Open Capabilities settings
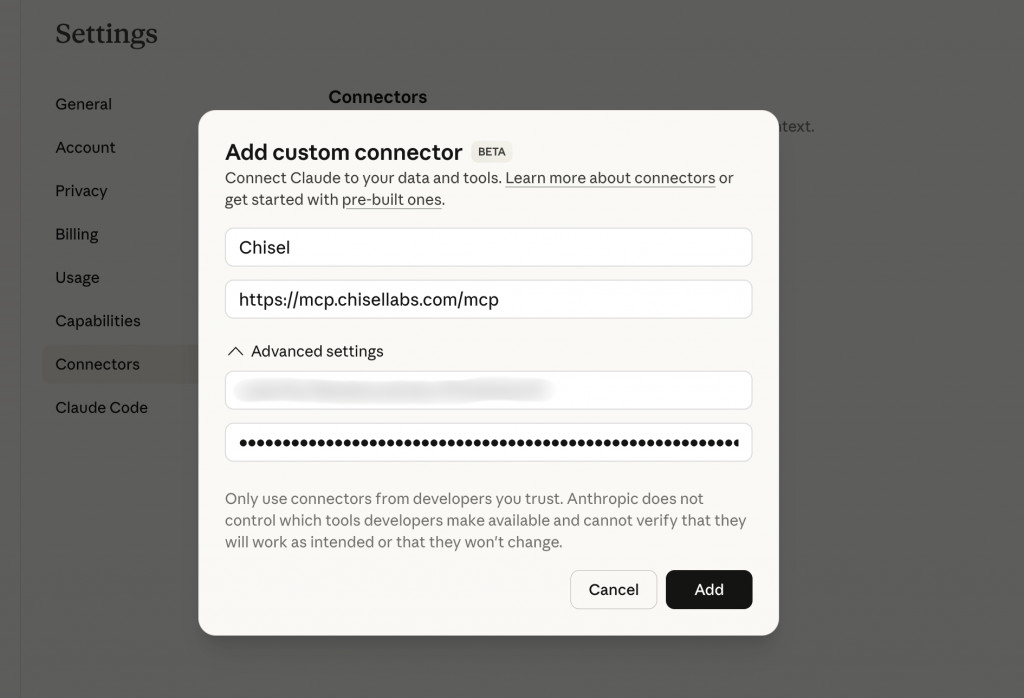Screen dimensions: 1024x698 (x=98, y=321)
